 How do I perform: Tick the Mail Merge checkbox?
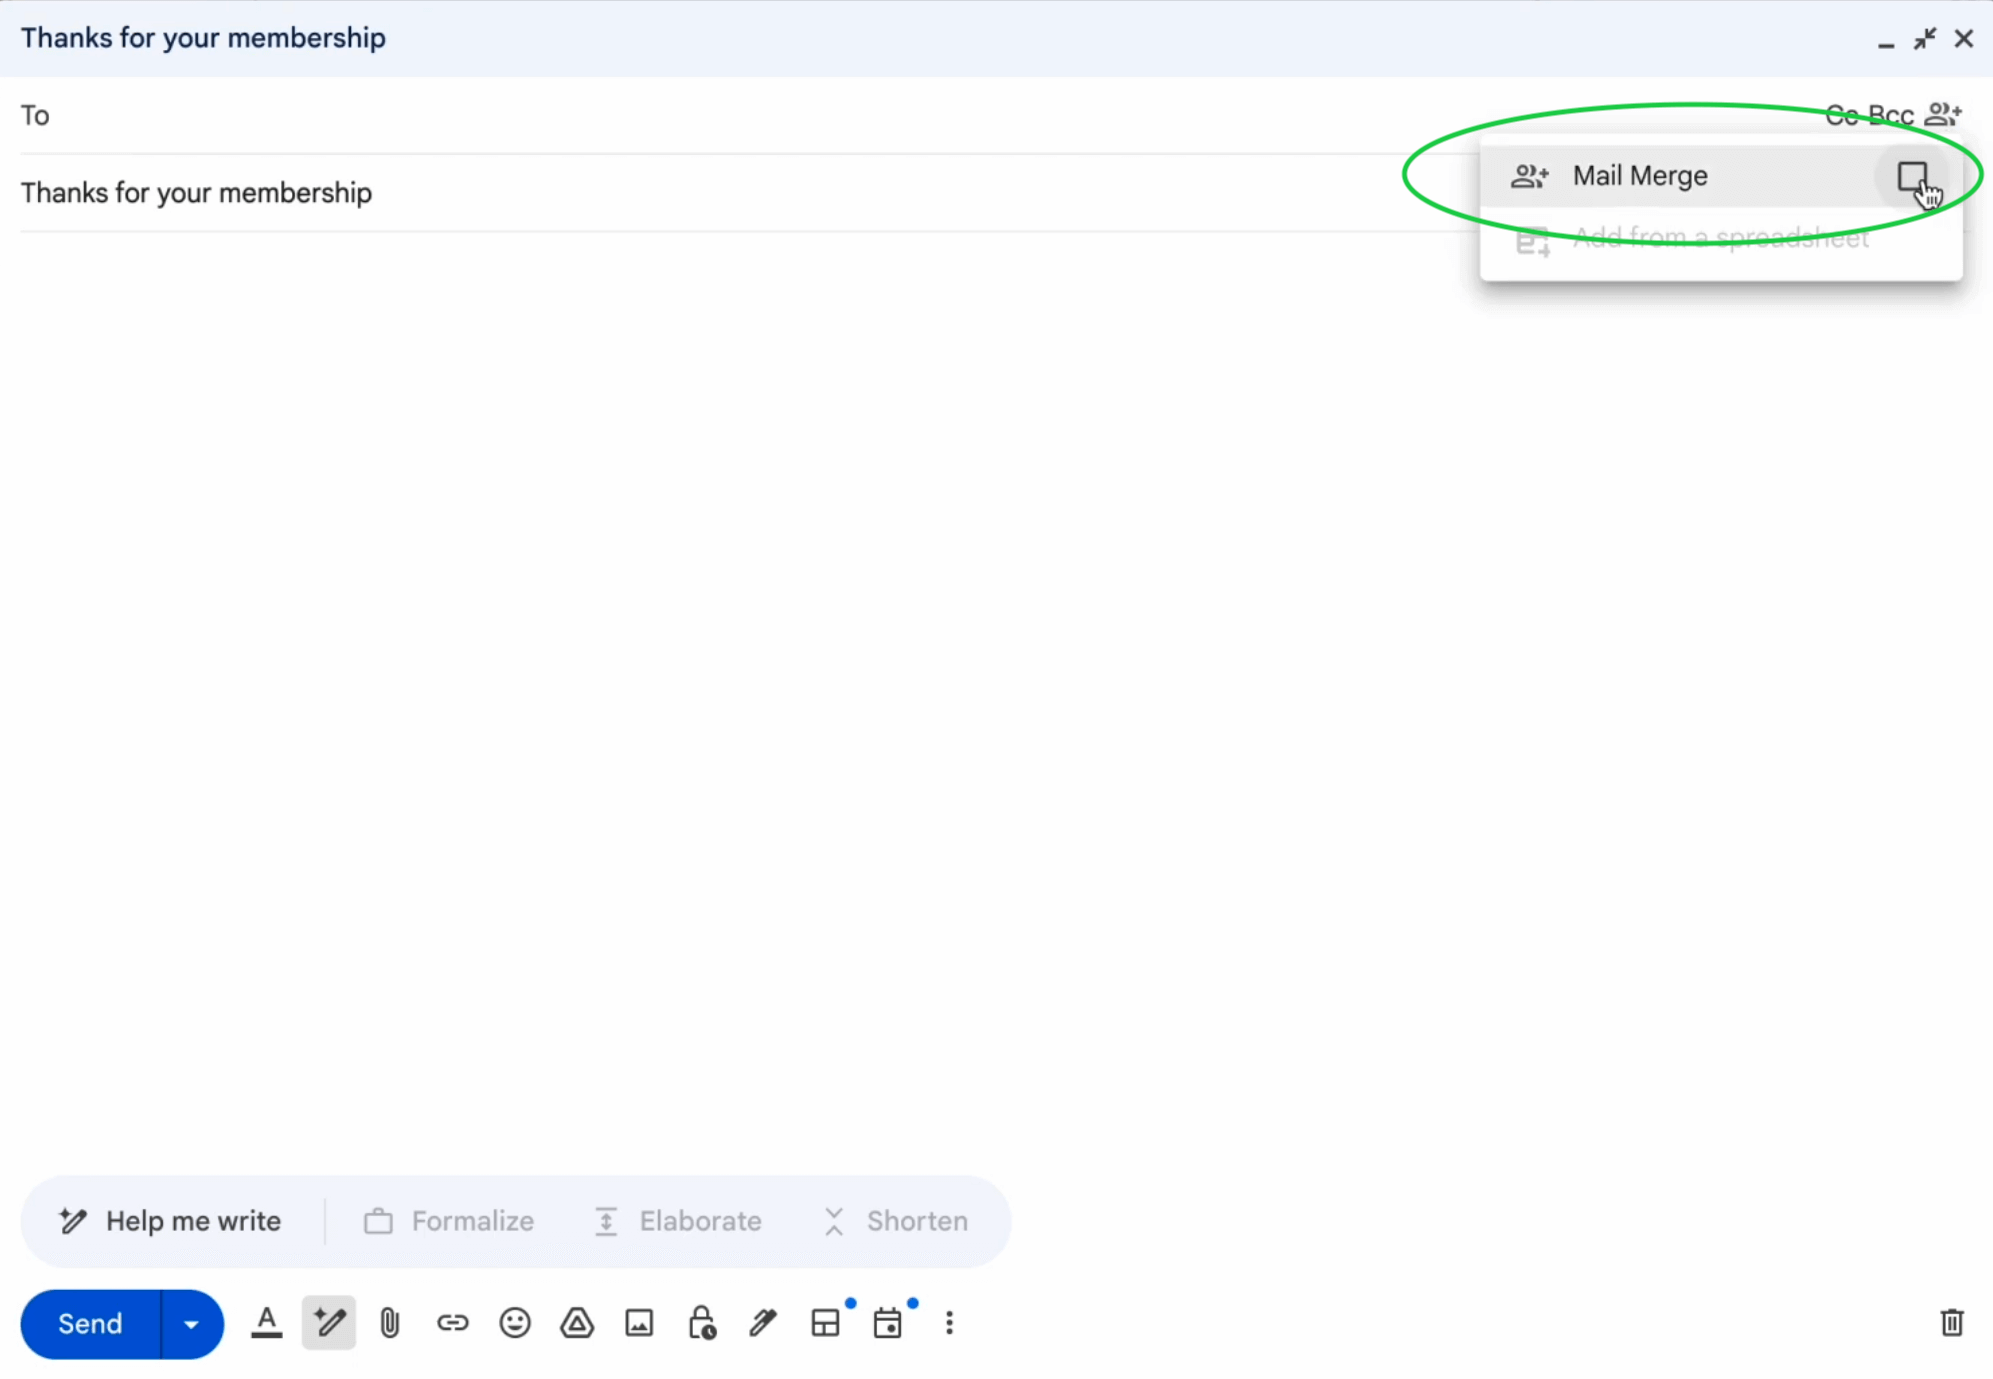point(1912,177)
